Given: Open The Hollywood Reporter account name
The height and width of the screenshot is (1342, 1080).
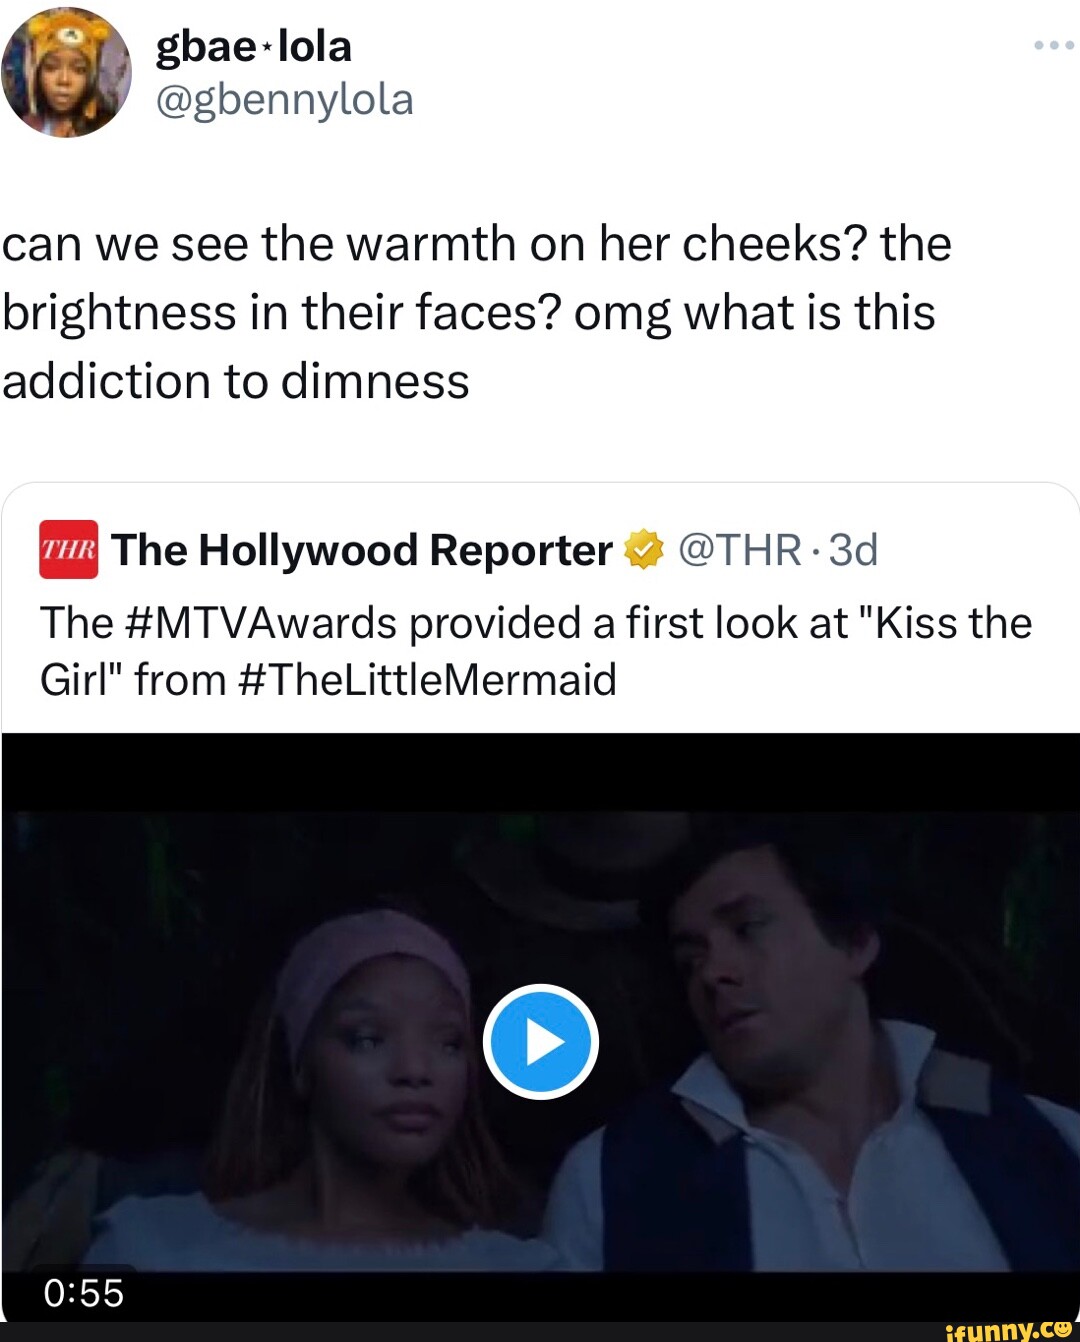Looking at the screenshot, I should pyautogui.click(x=362, y=550).
